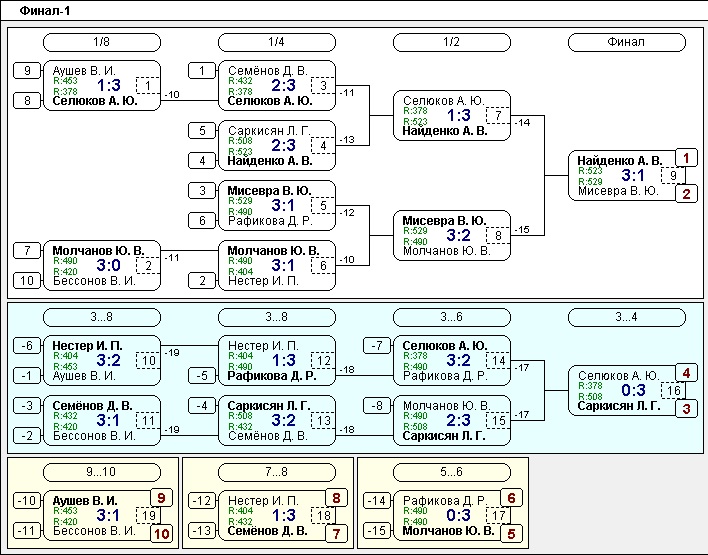
Task: Click score 0:3 in 3...4 match
Action: click(x=633, y=390)
